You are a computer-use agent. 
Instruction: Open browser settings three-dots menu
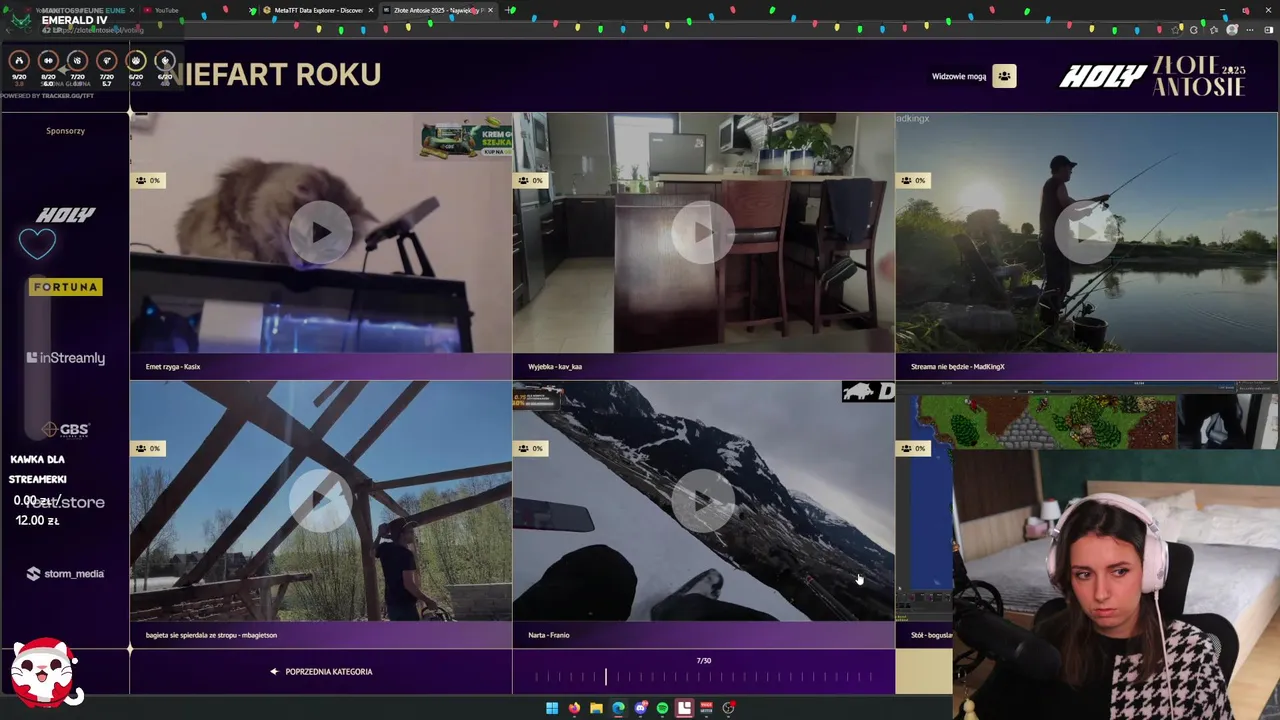pos(1250,30)
